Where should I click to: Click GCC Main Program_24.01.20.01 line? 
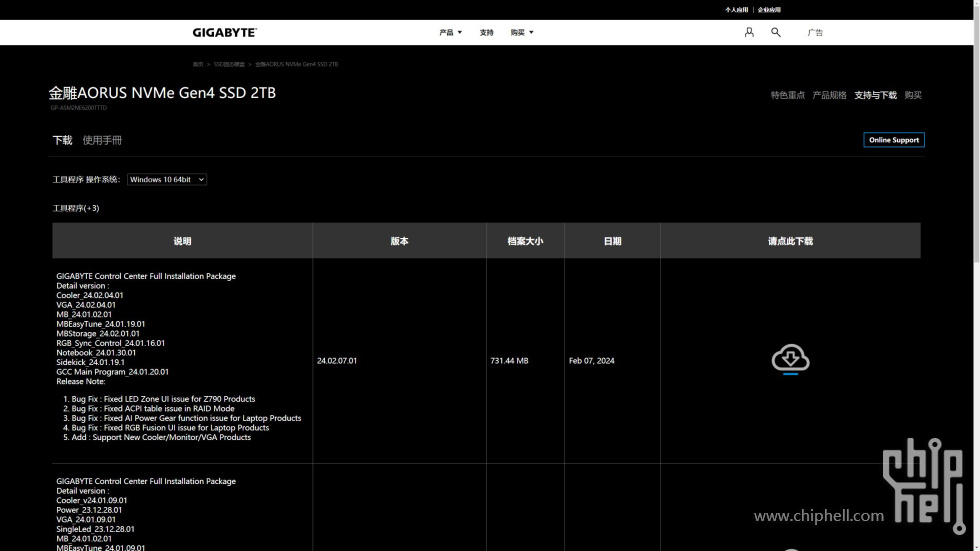[112, 372]
